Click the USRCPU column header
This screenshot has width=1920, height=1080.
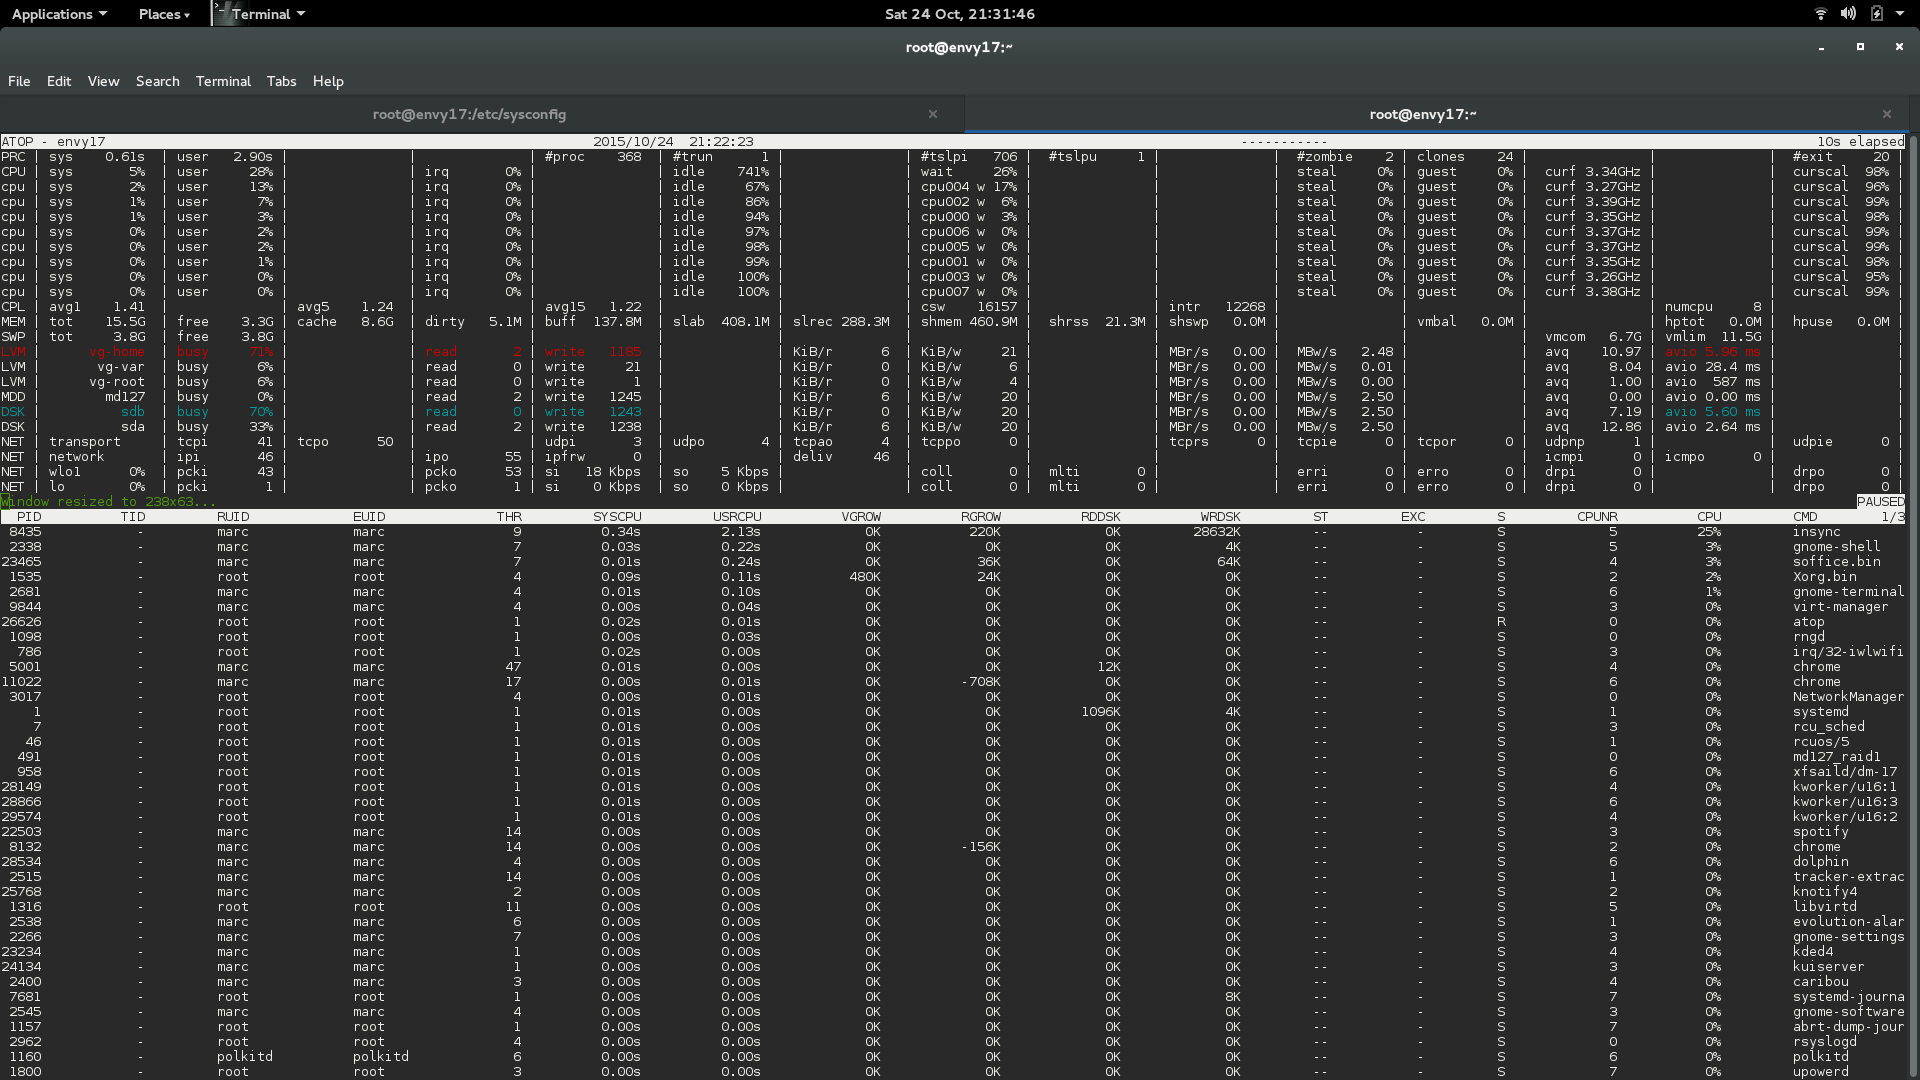737,517
